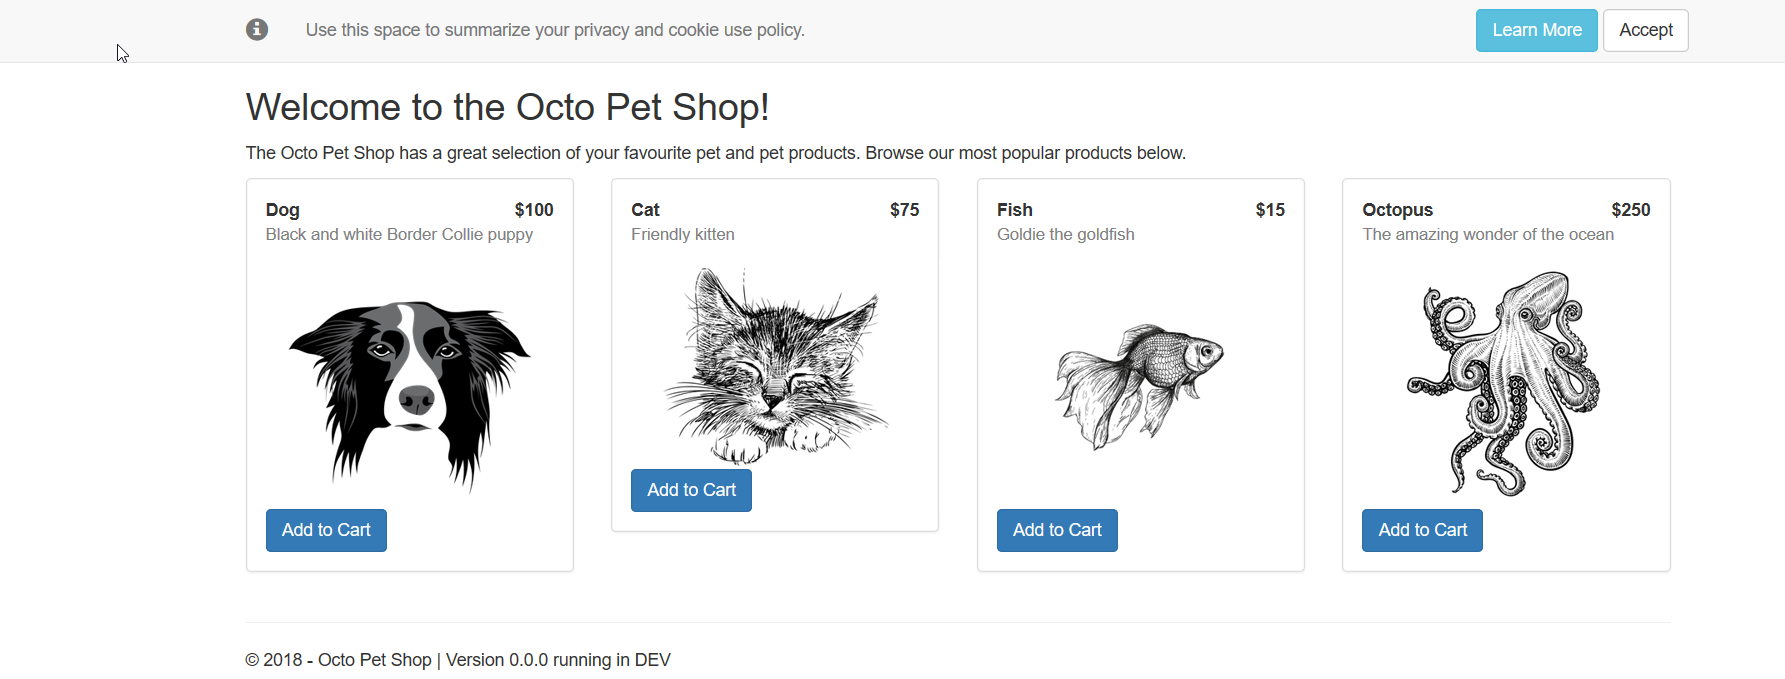Accept the cookie policy
The width and height of the screenshot is (1785, 679).
point(1645,30)
